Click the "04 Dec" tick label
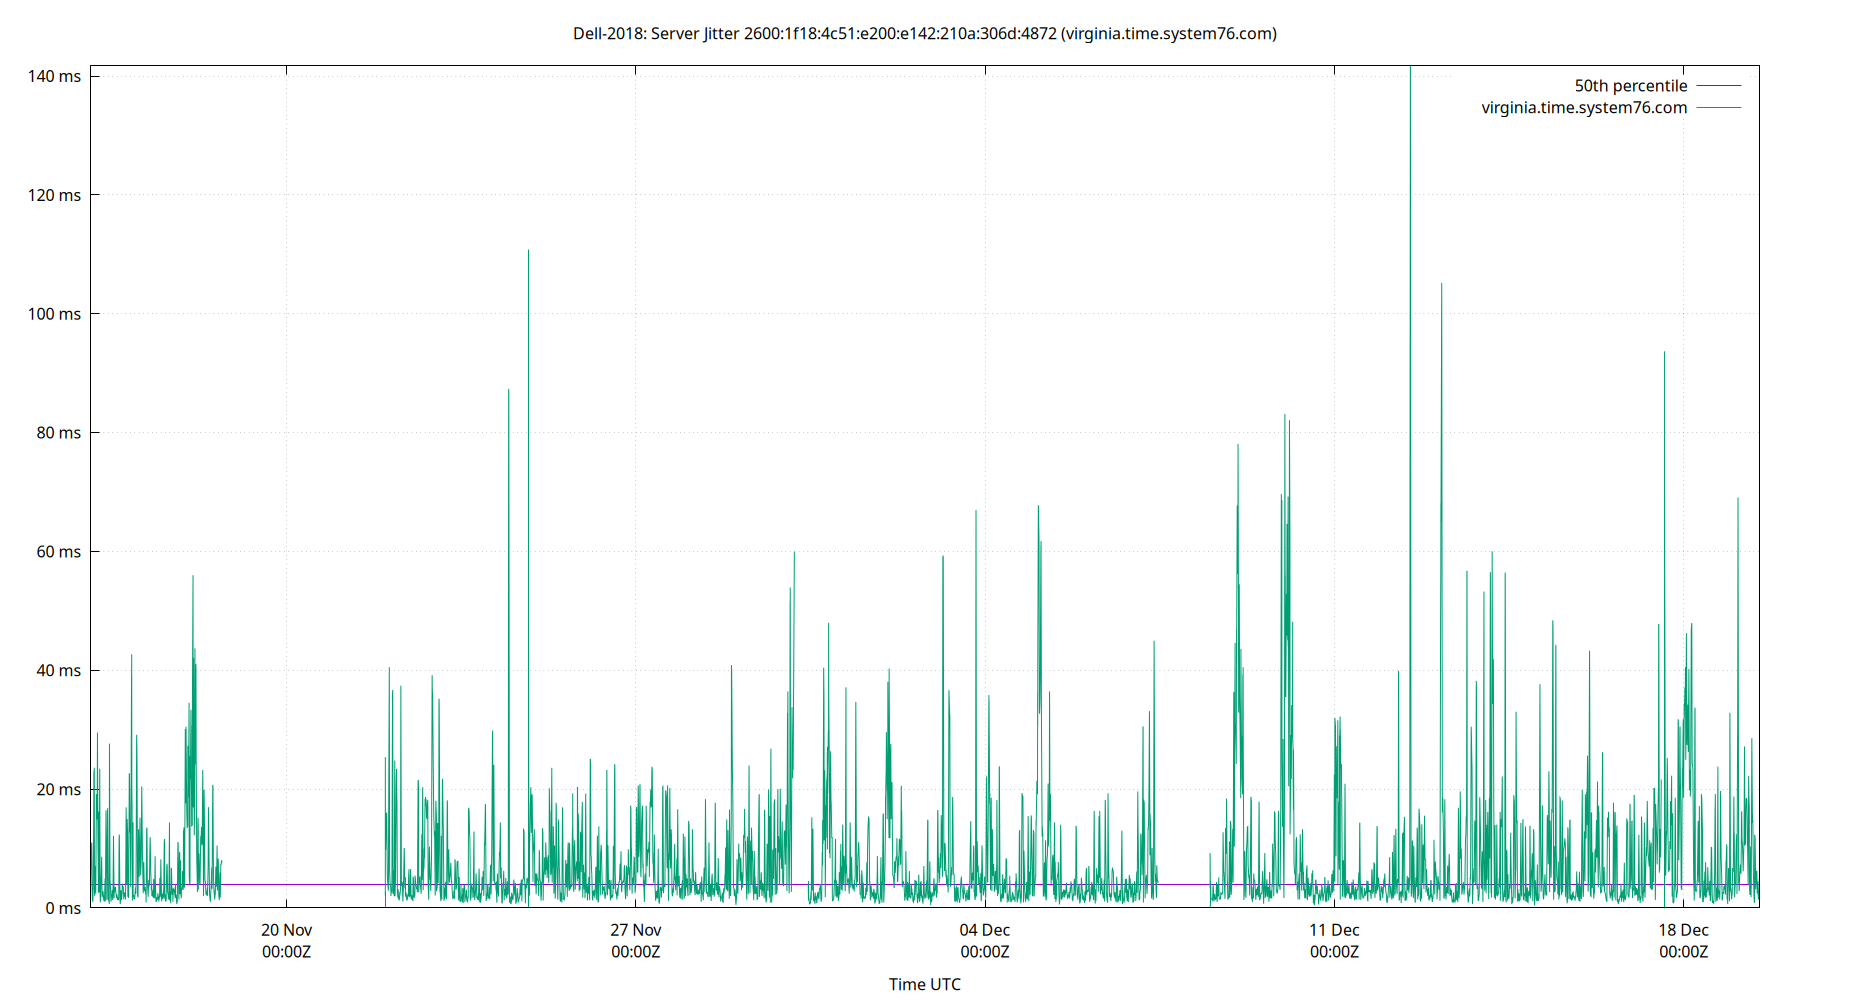1850x1000 pixels. 986,929
